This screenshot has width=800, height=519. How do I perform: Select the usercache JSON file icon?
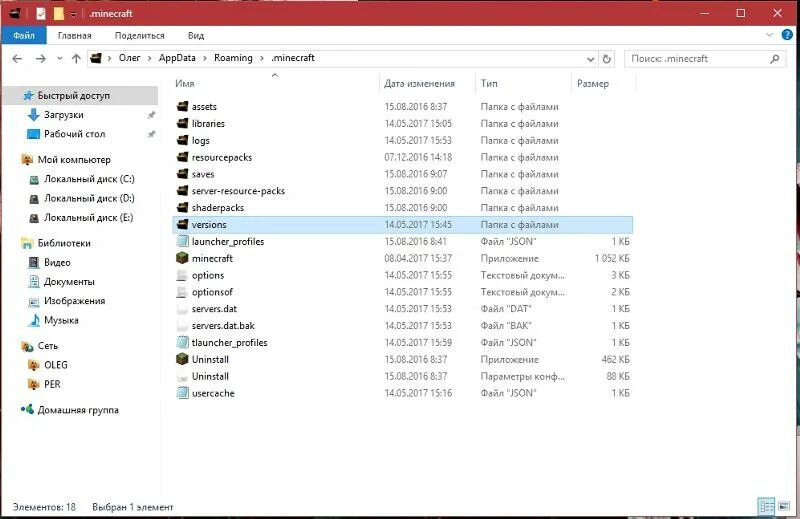point(182,392)
